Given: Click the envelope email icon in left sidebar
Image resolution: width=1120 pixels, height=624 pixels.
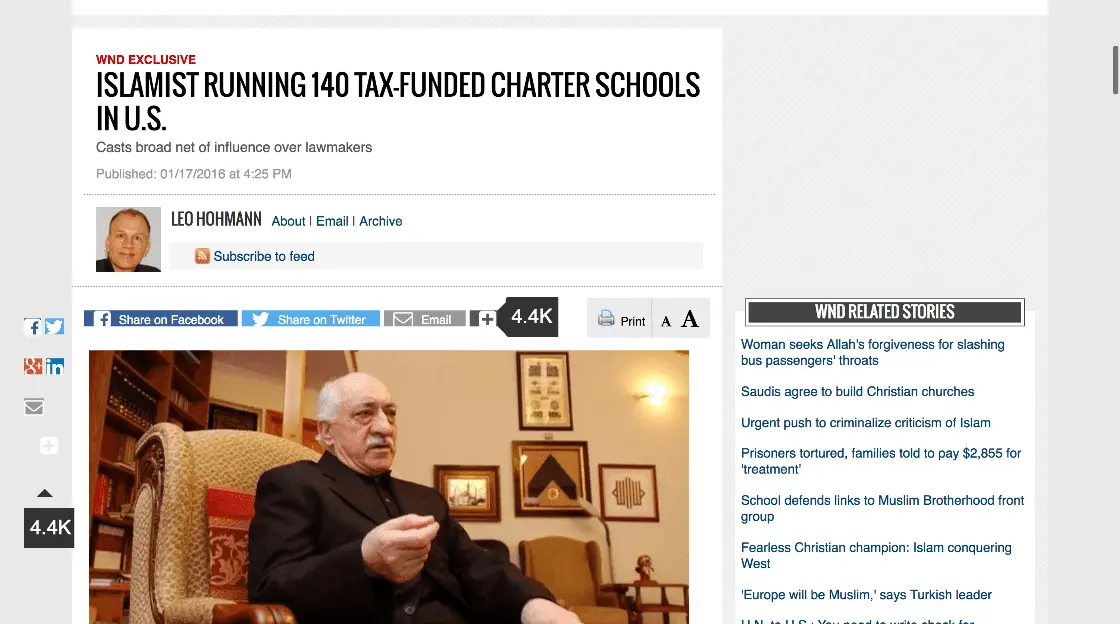Looking at the screenshot, I should coord(34,407).
